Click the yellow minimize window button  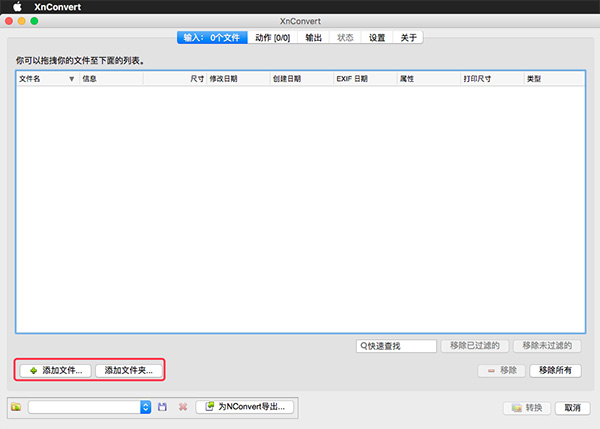coord(22,21)
